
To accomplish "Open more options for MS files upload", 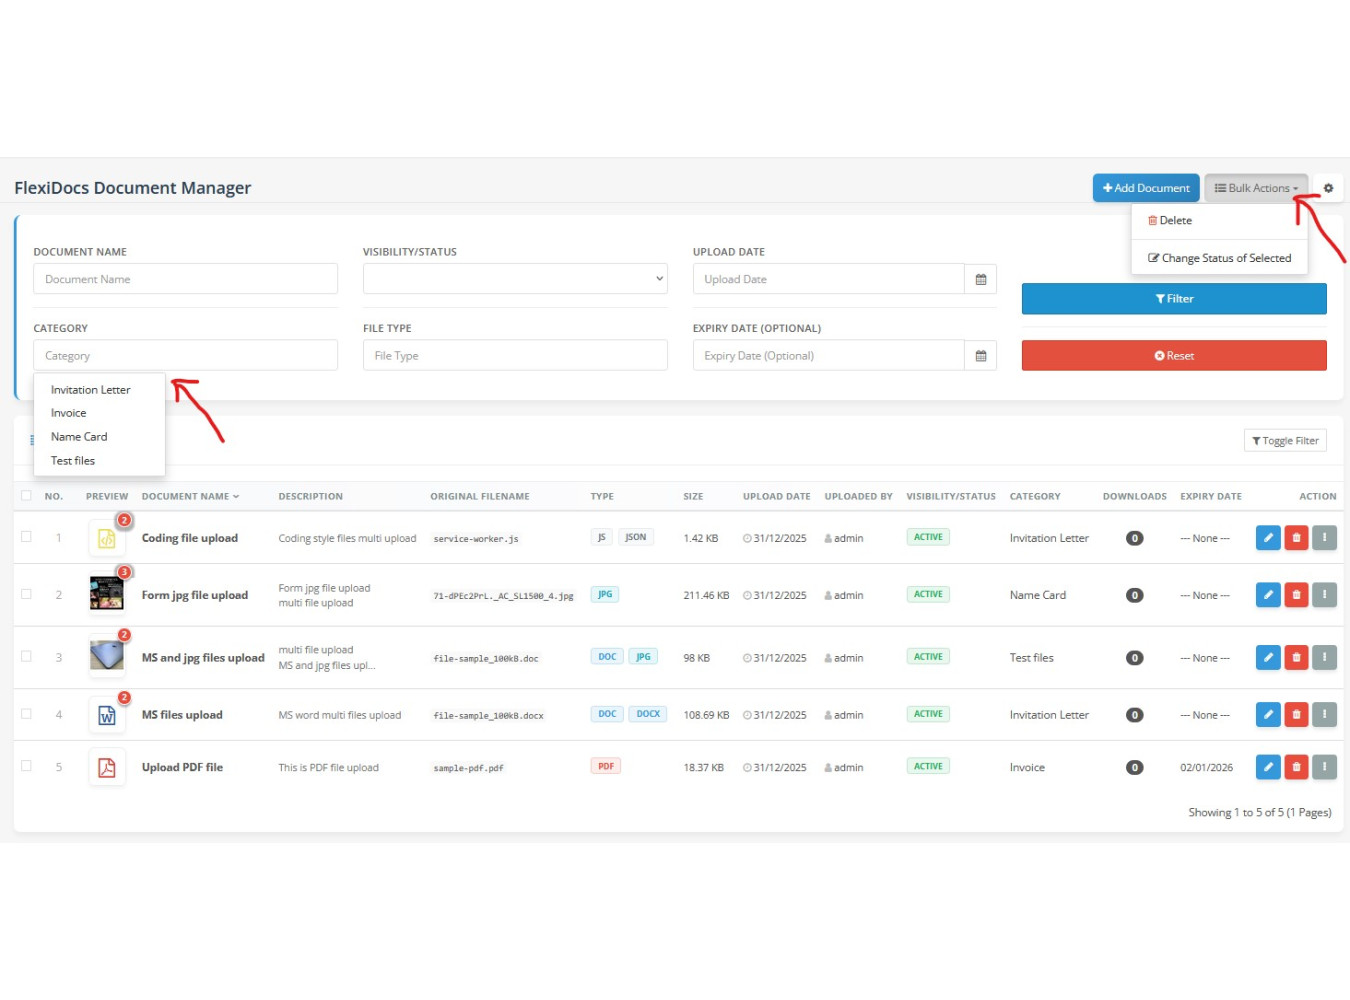I will (1324, 715).
